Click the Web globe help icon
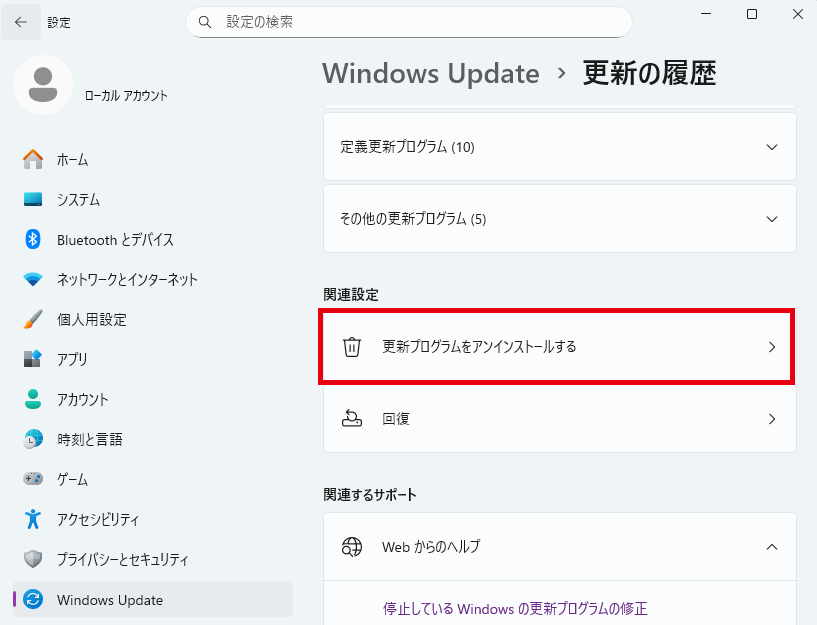This screenshot has height=625, width=817. [352, 547]
